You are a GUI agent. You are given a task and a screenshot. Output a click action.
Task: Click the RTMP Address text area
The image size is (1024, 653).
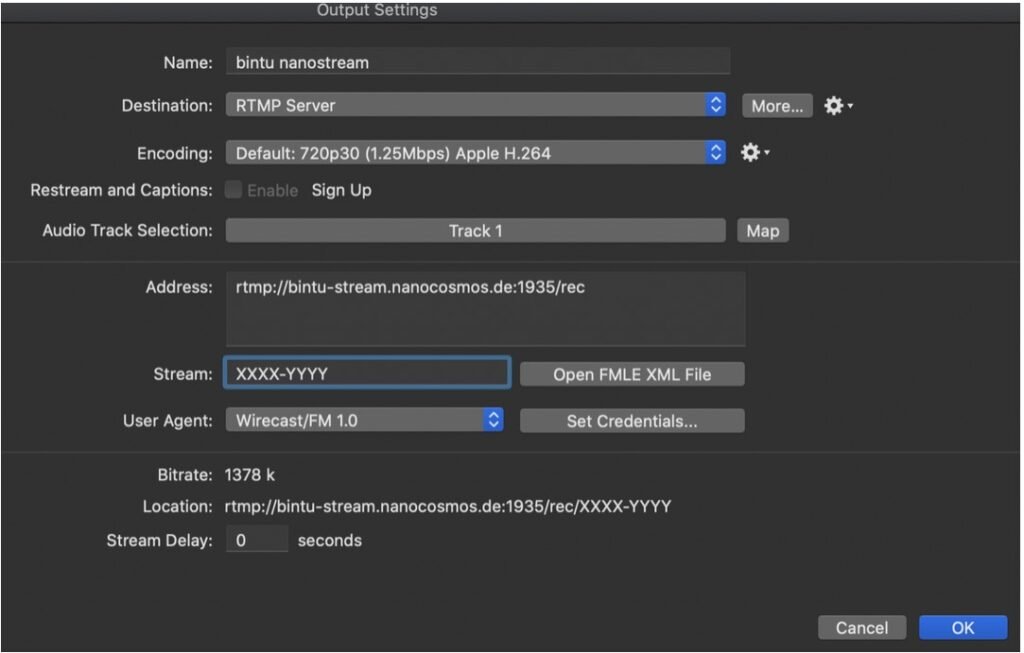(x=487, y=308)
